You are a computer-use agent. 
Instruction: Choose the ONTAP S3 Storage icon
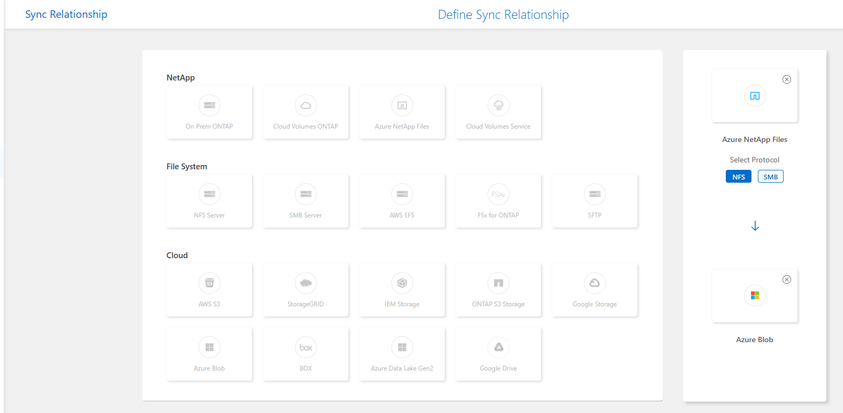[498, 282]
